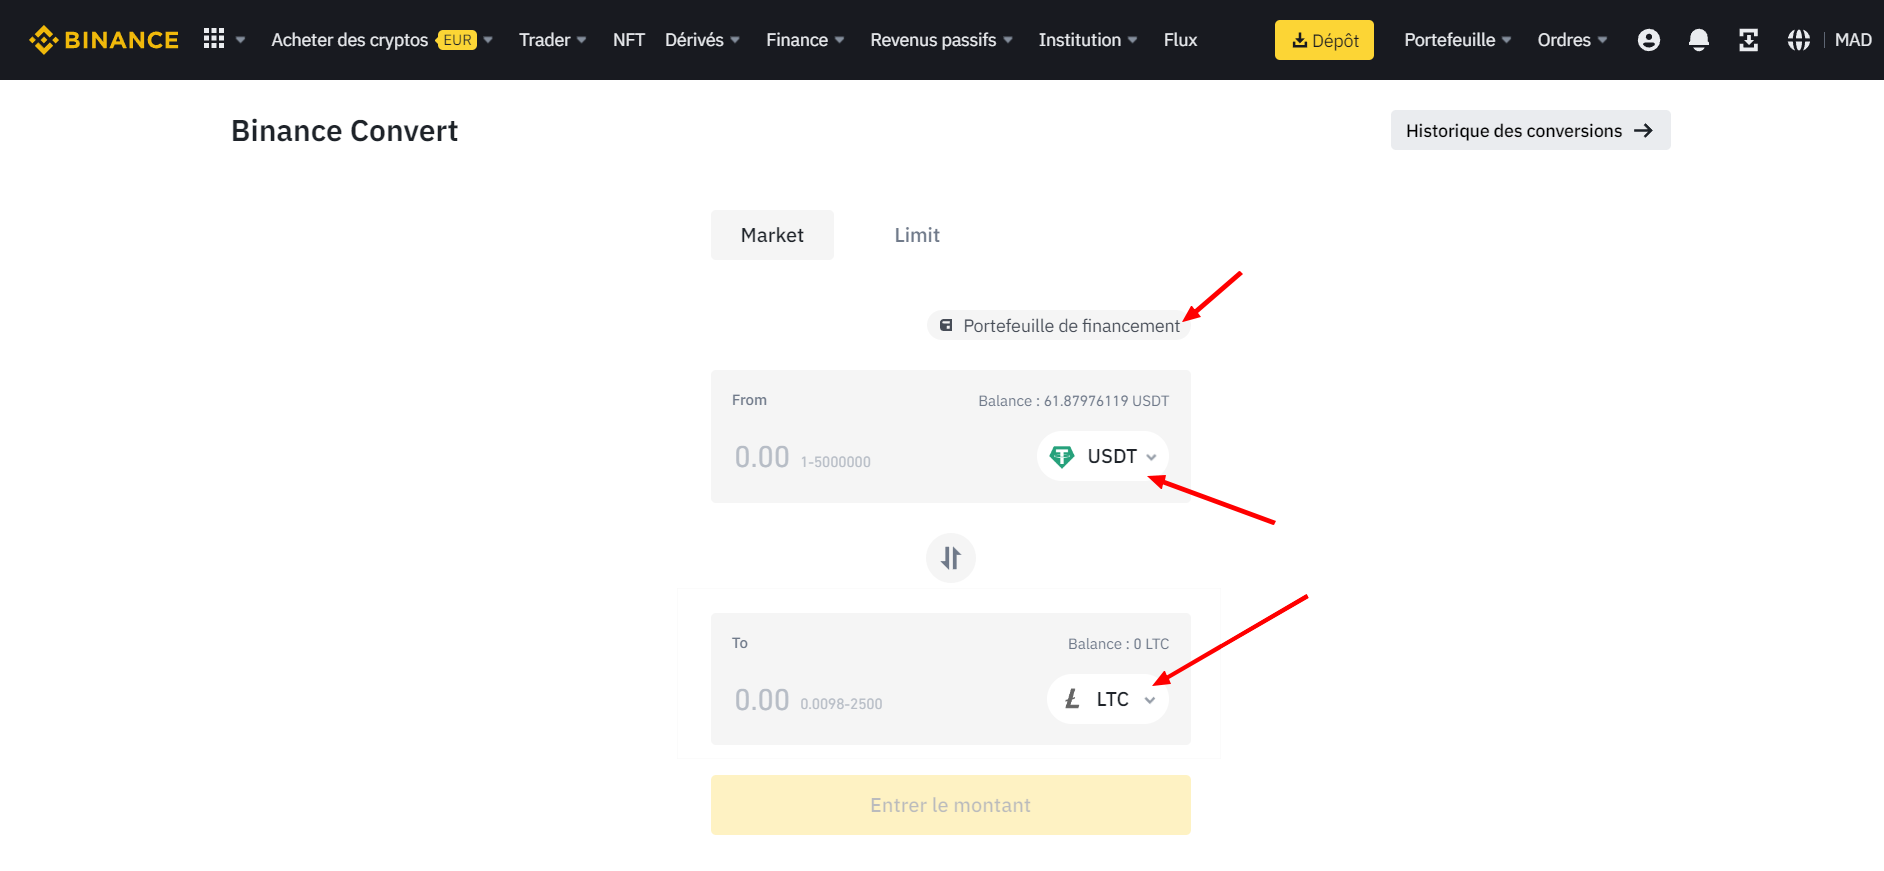Screen dimensions: 1884x871
Task: Open the notifications bell
Action: 1698,40
